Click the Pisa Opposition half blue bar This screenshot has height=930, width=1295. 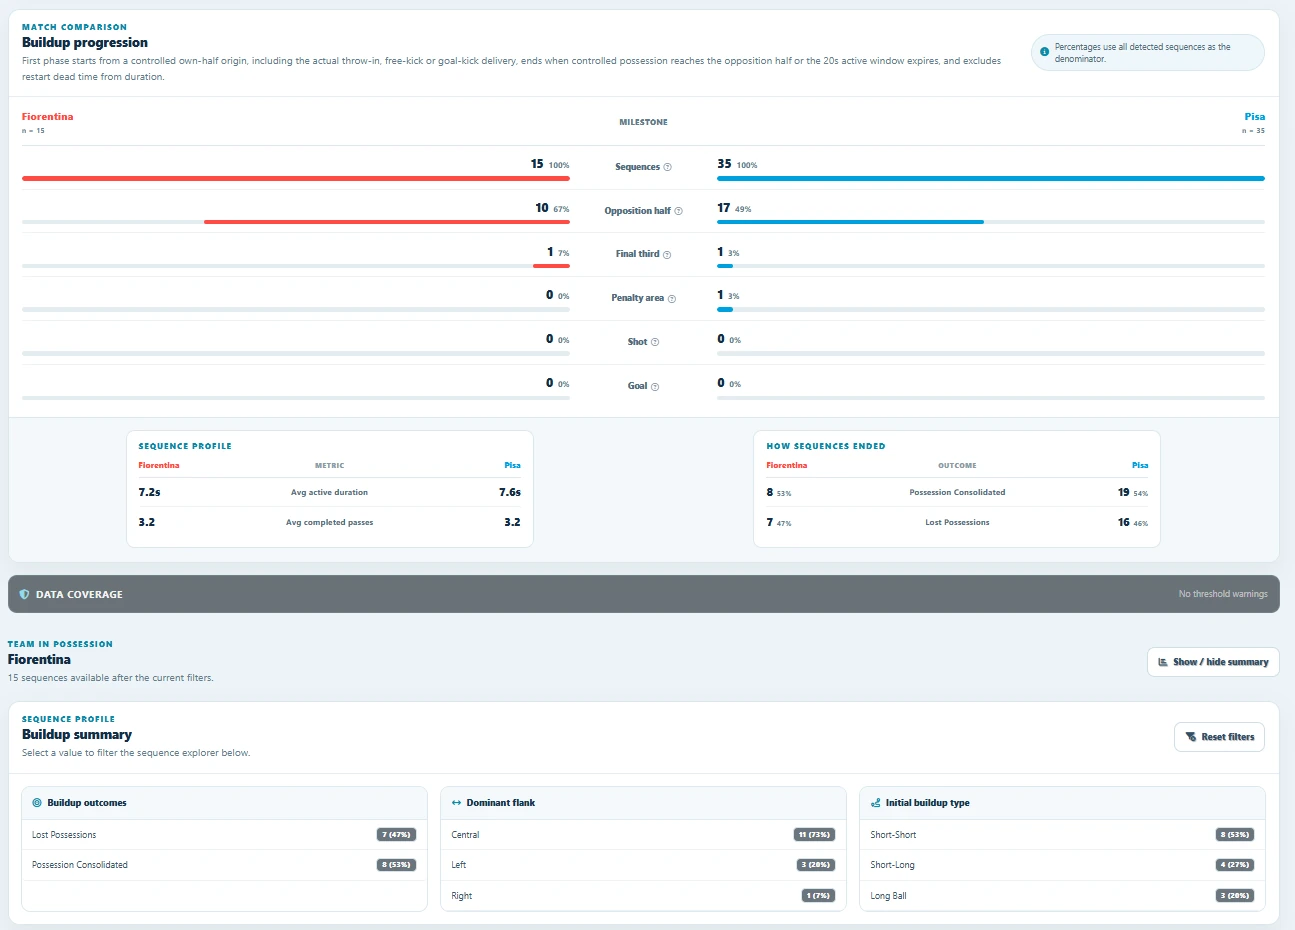click(x=850, y=222)
